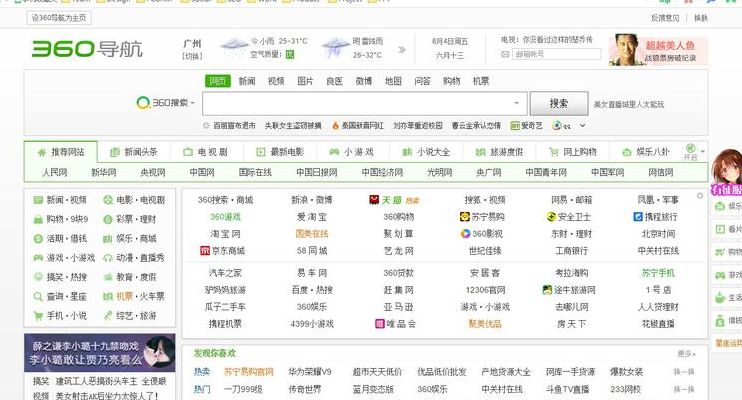Click the 爱奇艺 icon in hot words
This screenshot has height=400, width=742.
pos(515,125)
